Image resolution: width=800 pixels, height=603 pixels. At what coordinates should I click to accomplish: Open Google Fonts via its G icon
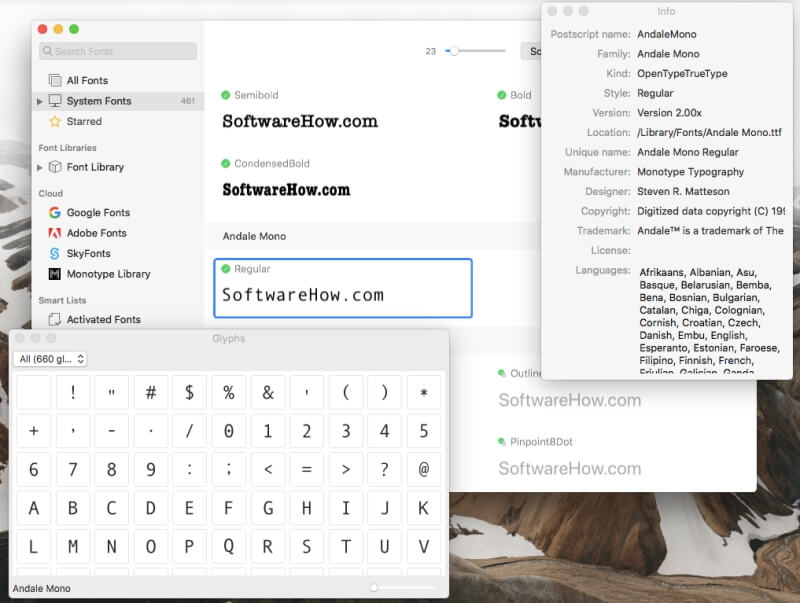click(x=55, y=212)
